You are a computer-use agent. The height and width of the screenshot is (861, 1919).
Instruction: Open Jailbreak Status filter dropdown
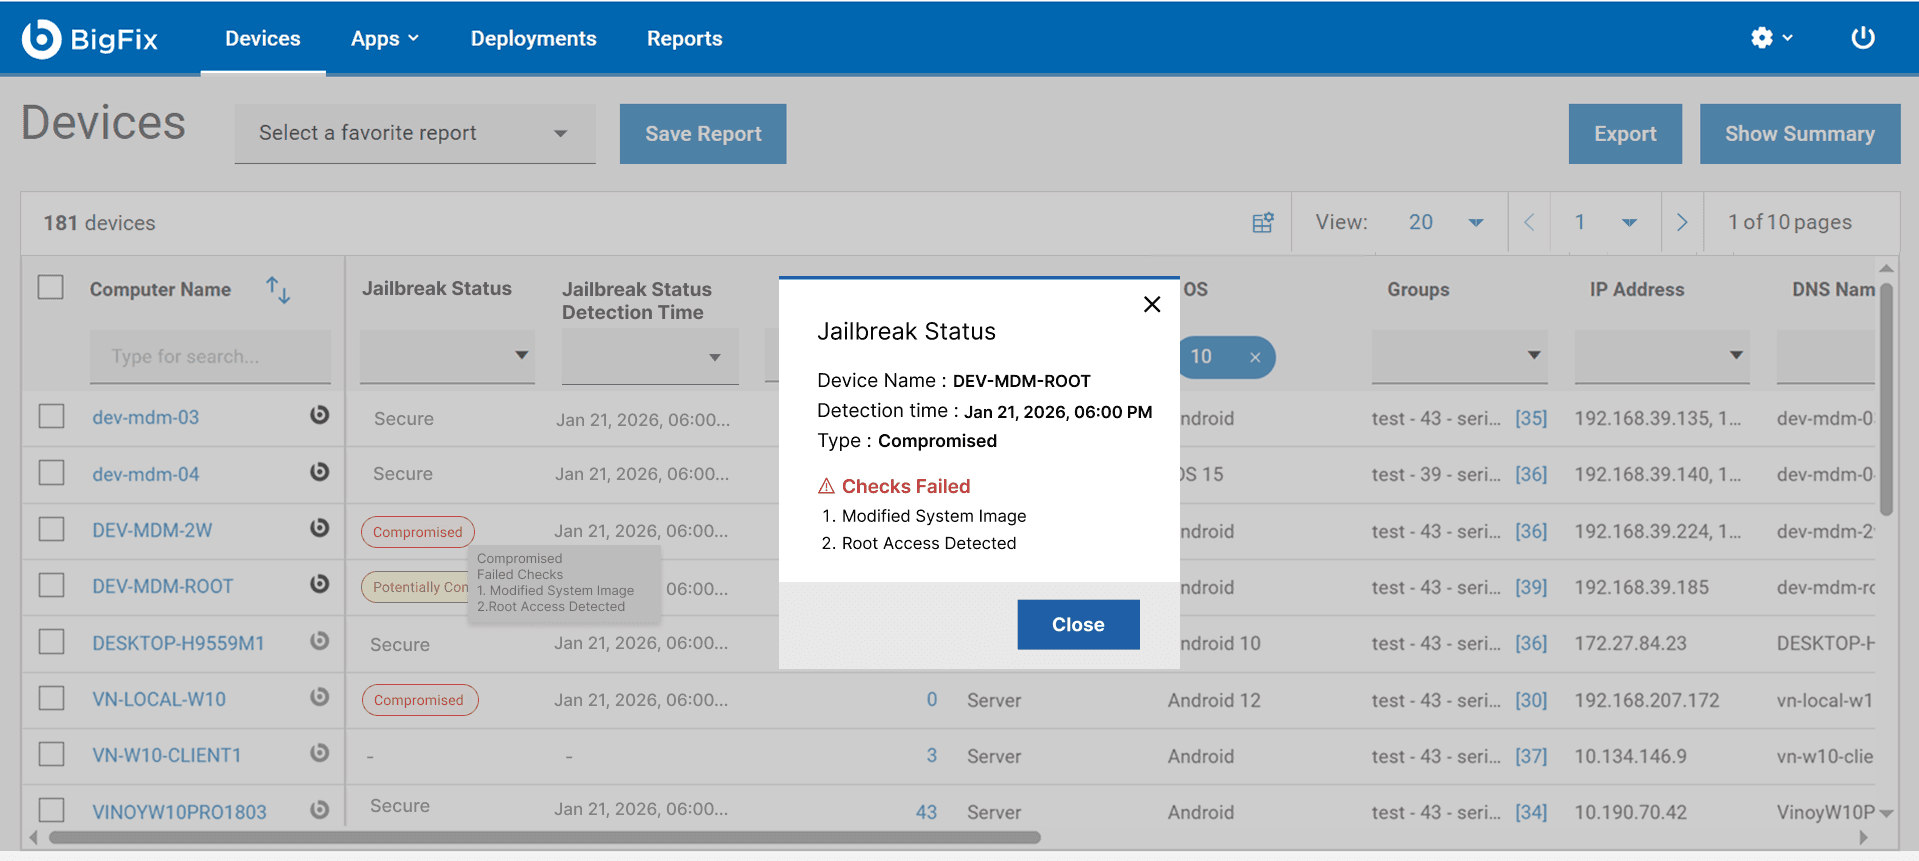click(x=447, y=356)
